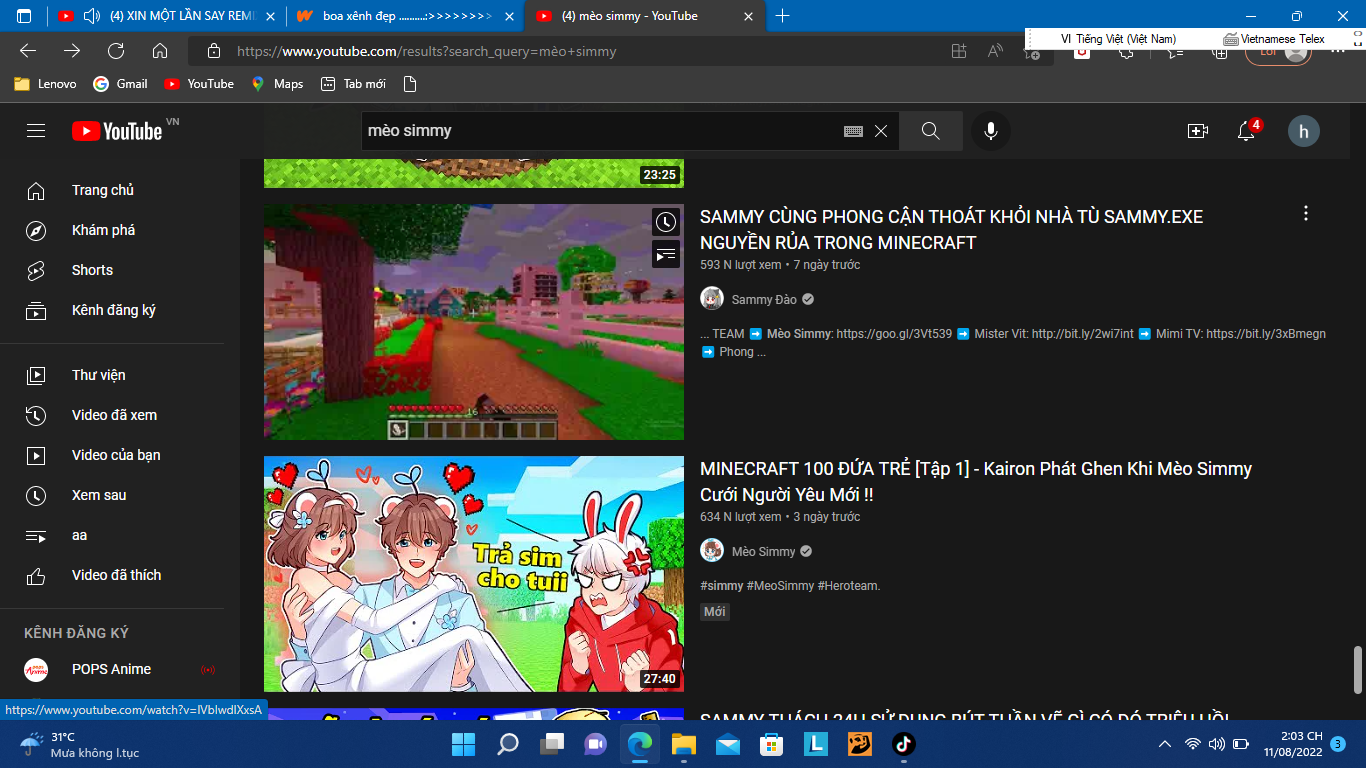Screen dimensions: 1366x768
Task: Open Maps bookmark
Action: (277, 84)
